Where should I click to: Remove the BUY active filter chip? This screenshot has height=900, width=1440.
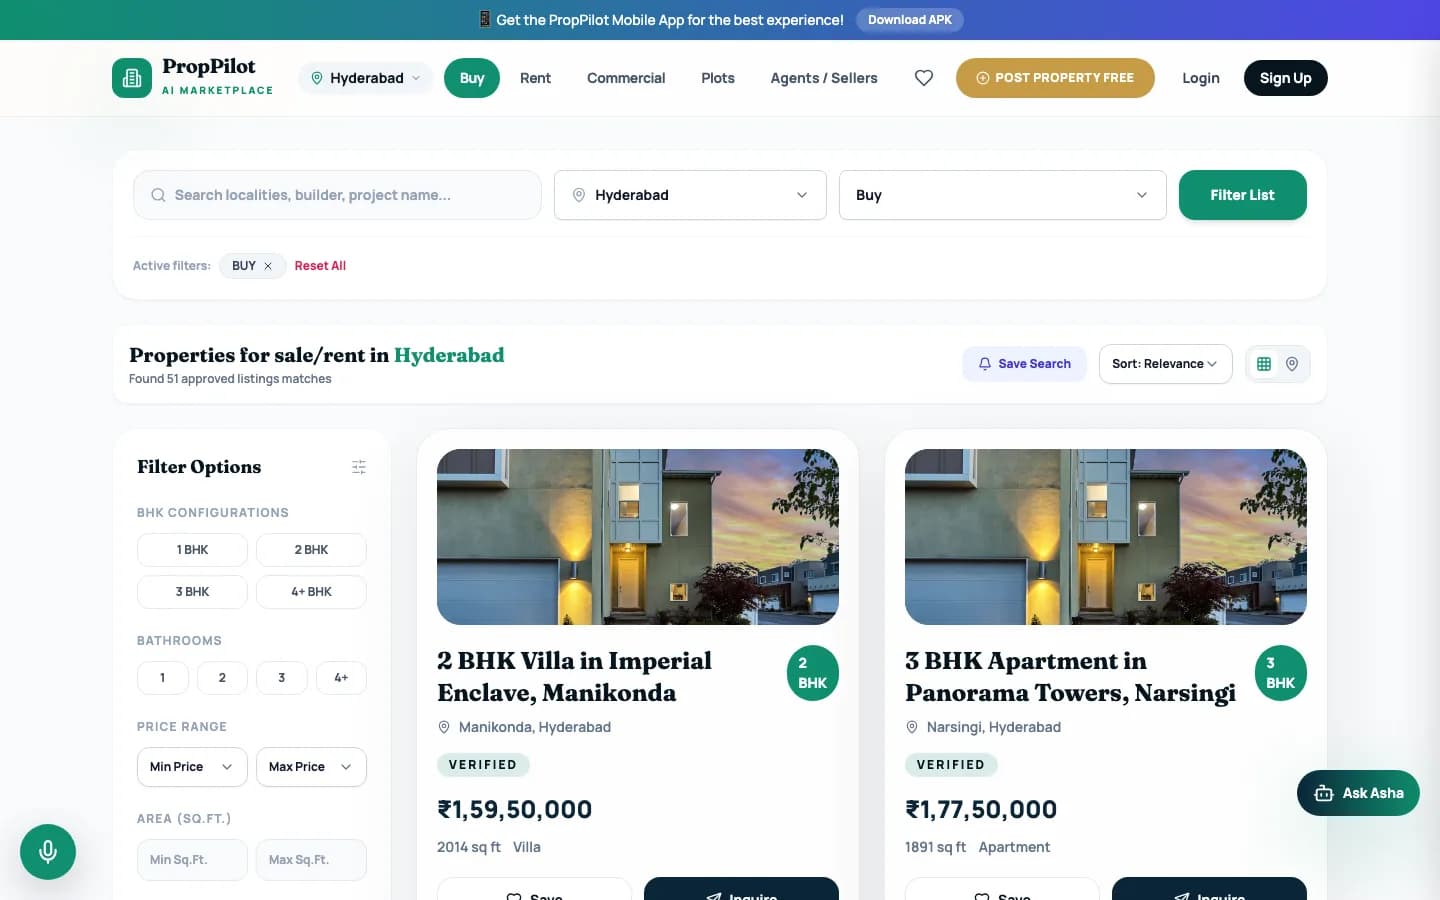[268, 266]
